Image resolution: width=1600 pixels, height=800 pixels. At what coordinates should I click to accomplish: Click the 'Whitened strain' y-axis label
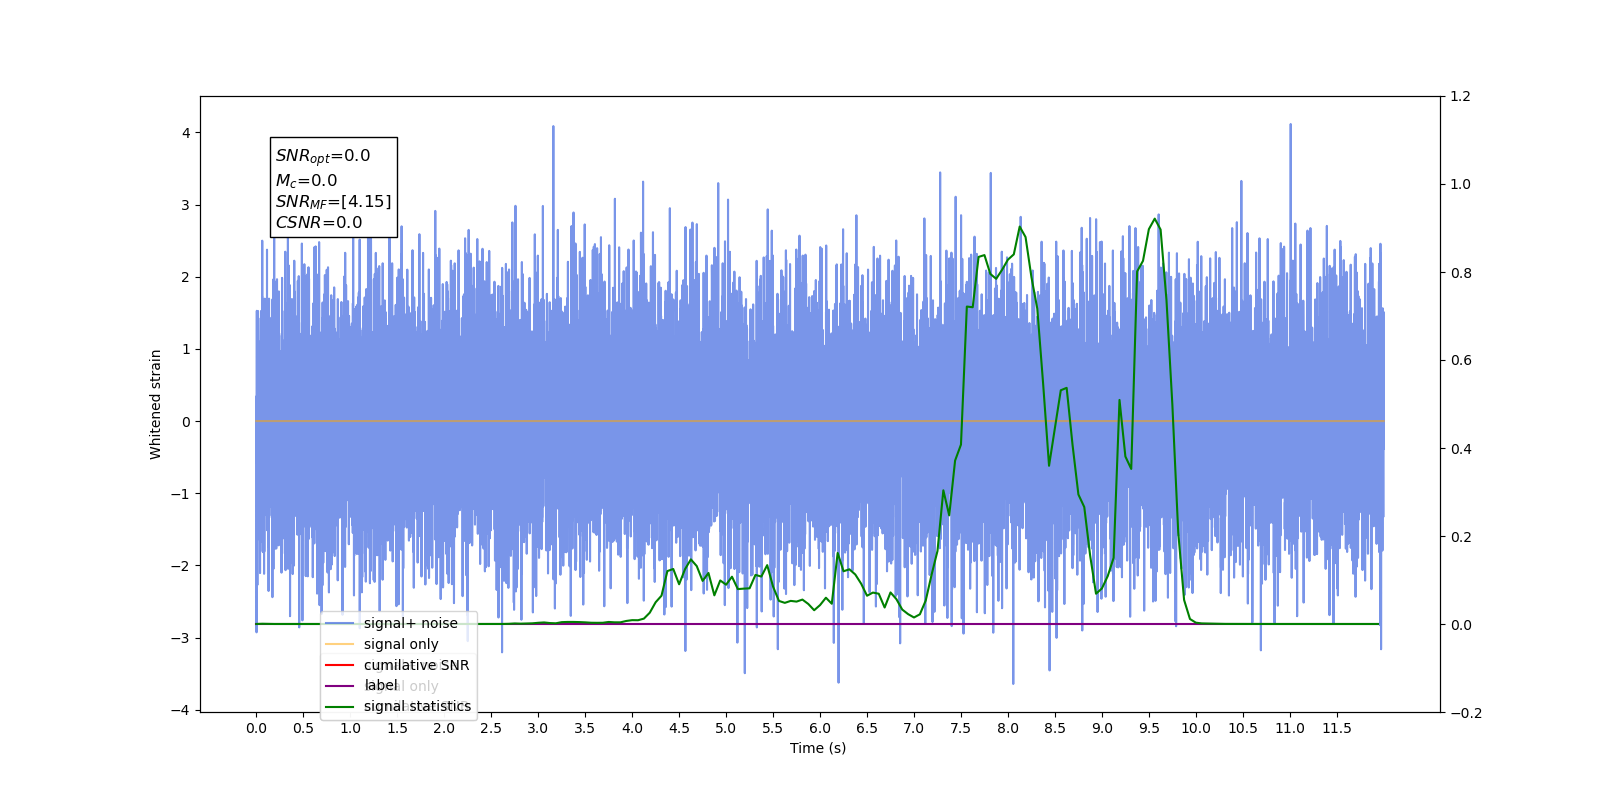click(x=156, y=404)
